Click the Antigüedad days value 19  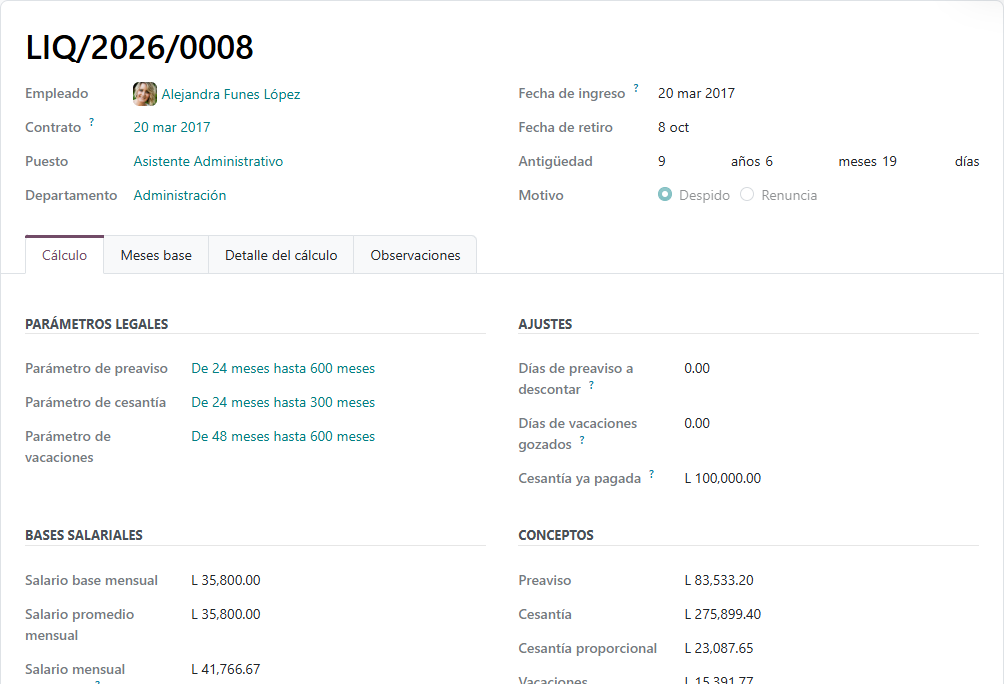[889, 161]
